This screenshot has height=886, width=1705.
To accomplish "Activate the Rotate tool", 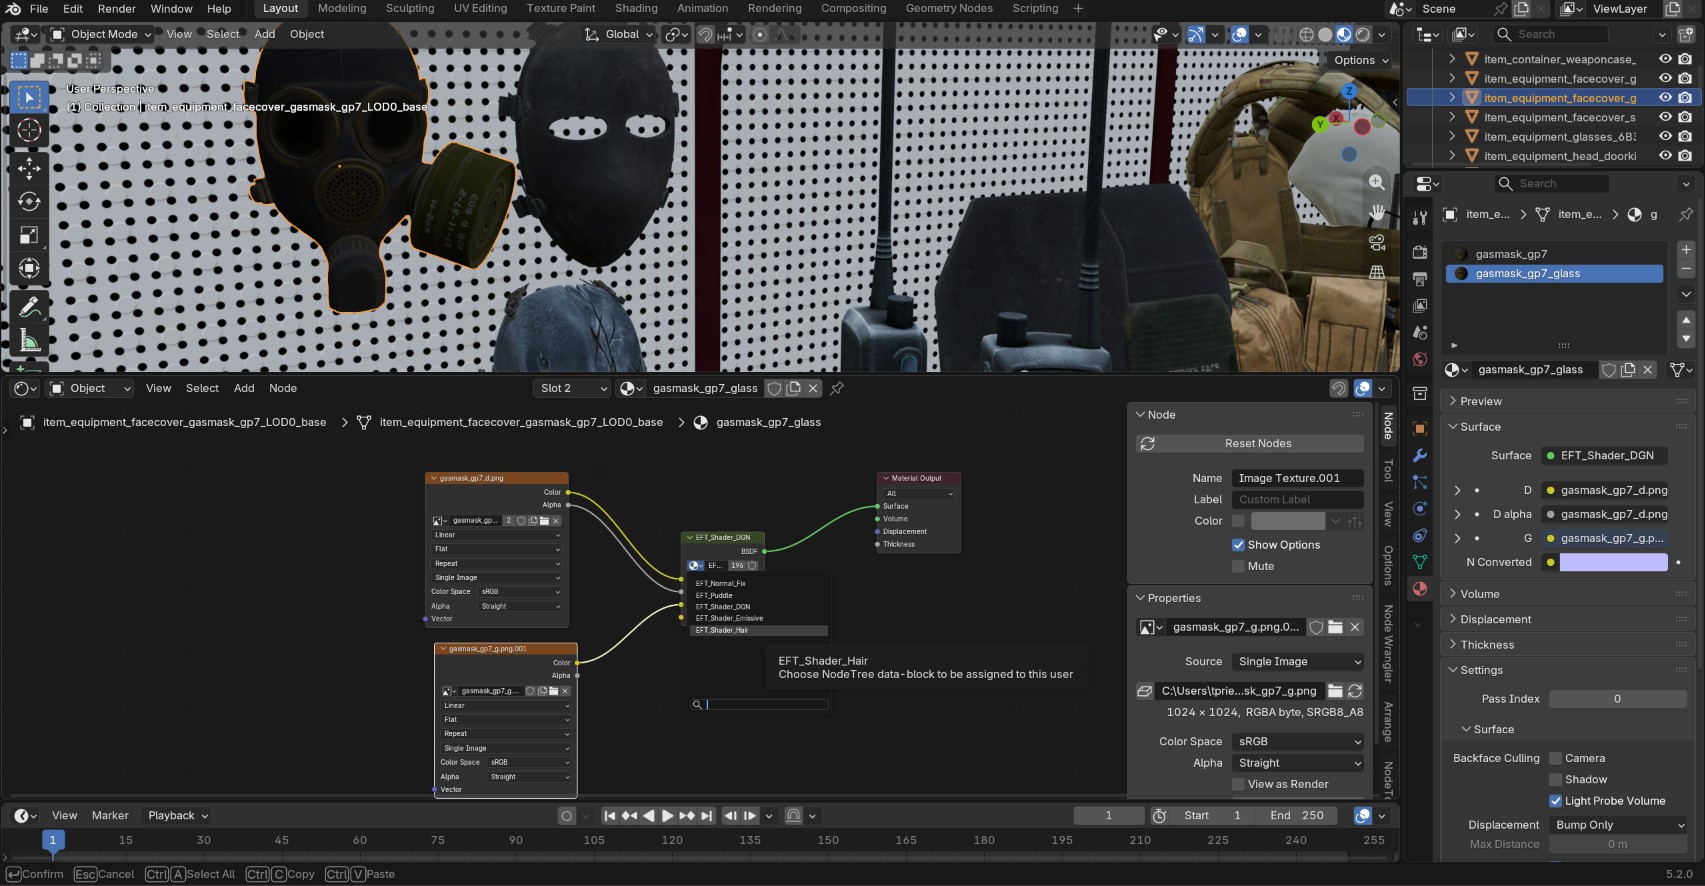I will point(29,201).
